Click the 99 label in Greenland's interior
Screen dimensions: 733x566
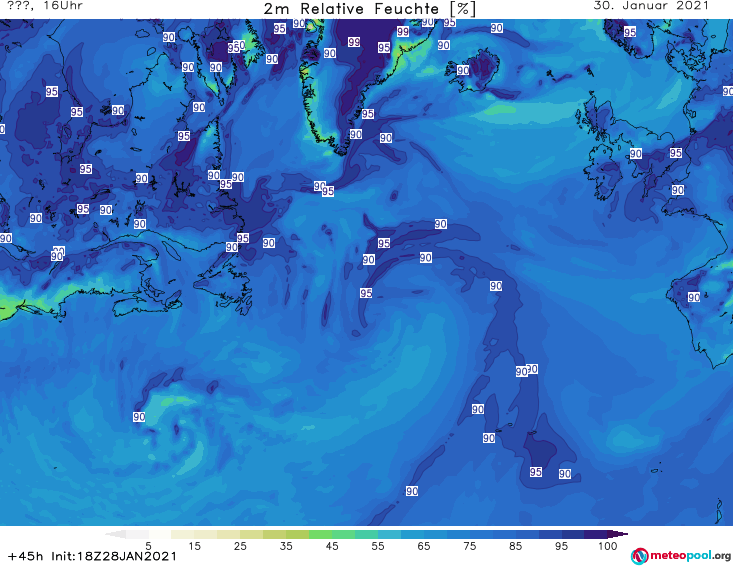pyautogui.click(x=354, y=42)
